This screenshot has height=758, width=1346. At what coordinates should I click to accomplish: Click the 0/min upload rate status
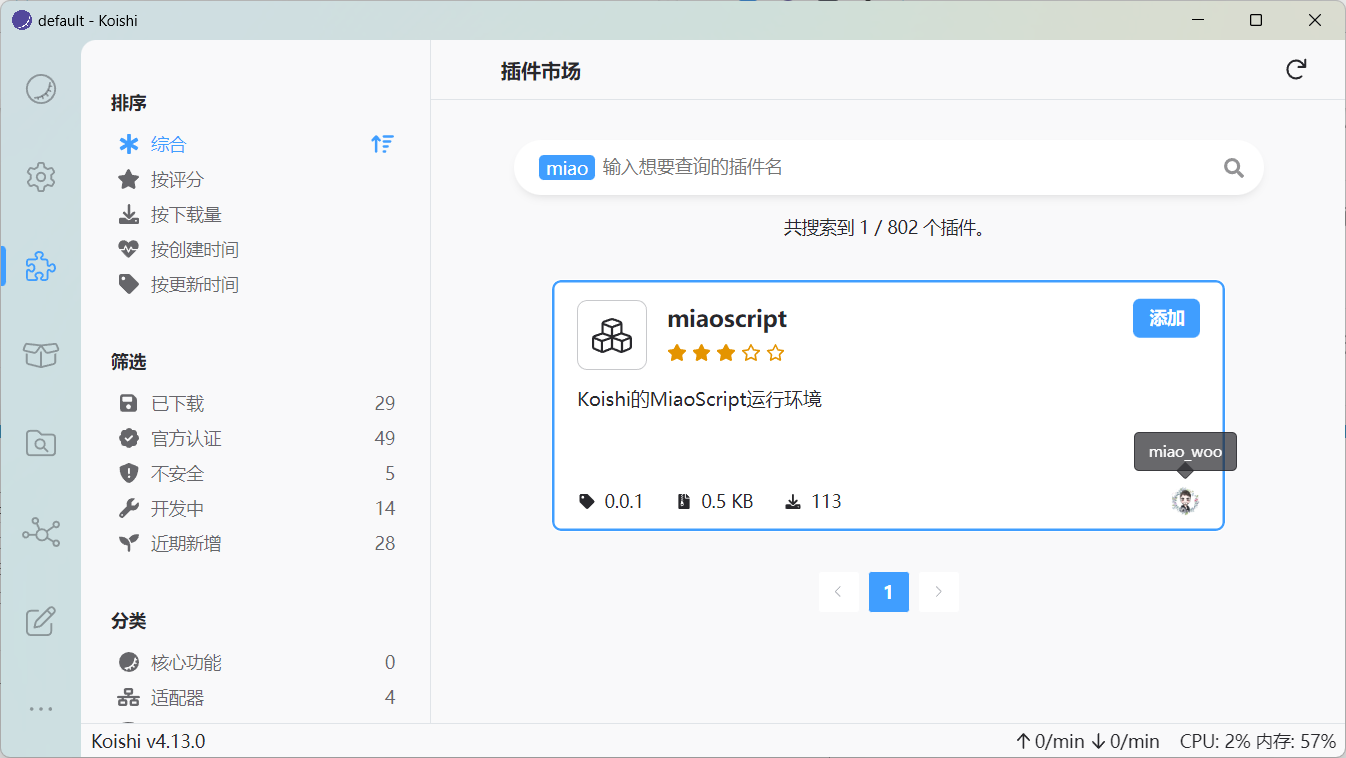click(x=1050, y=741)
